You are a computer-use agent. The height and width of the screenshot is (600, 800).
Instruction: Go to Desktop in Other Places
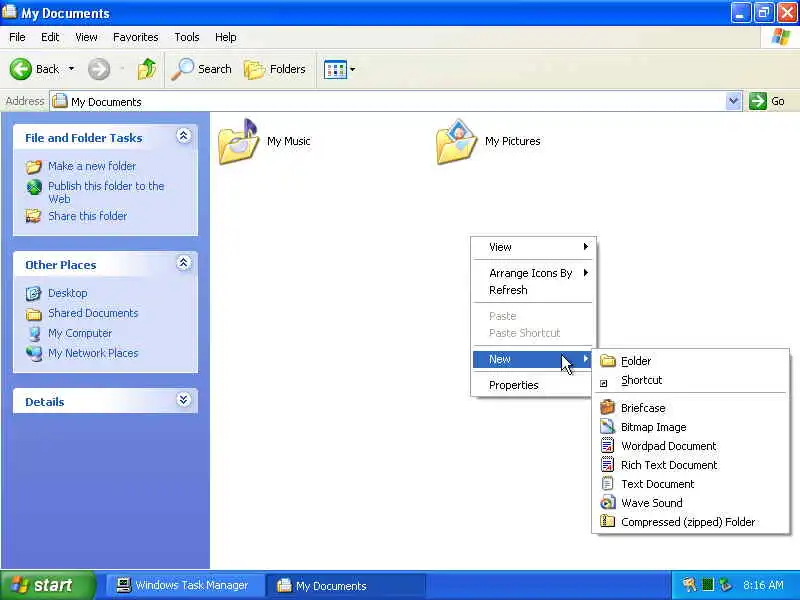tap(67, 293)
